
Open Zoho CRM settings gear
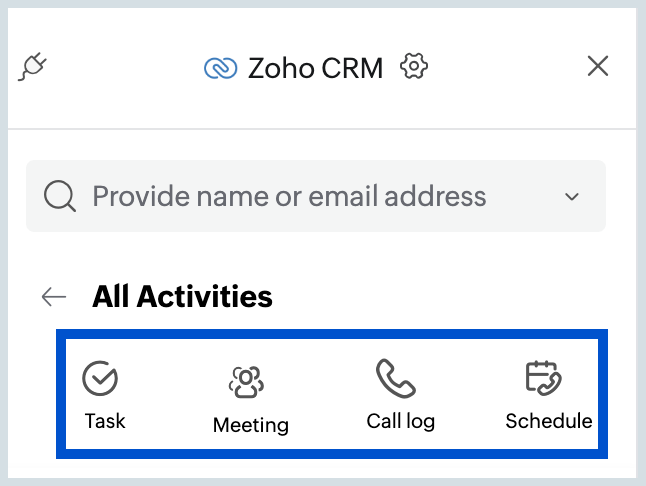click(414, 66)
